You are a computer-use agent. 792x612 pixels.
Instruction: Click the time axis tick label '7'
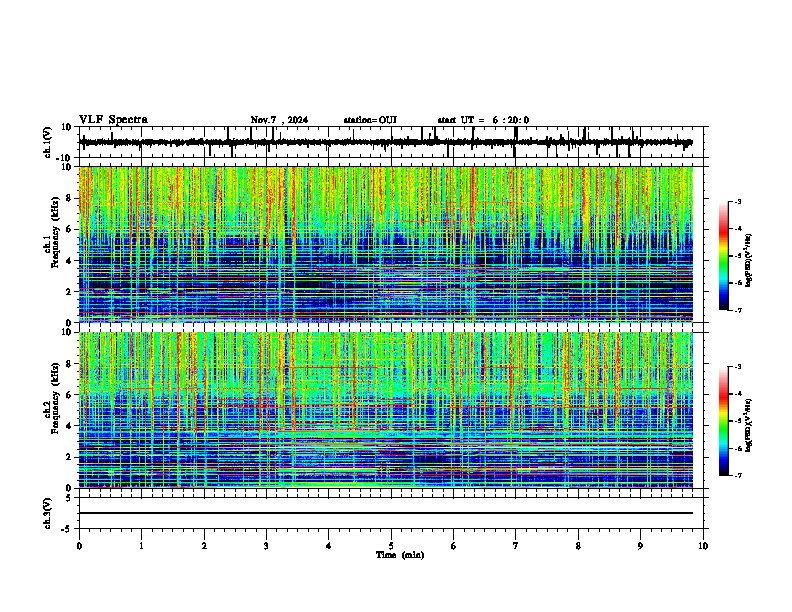point(516,546)
